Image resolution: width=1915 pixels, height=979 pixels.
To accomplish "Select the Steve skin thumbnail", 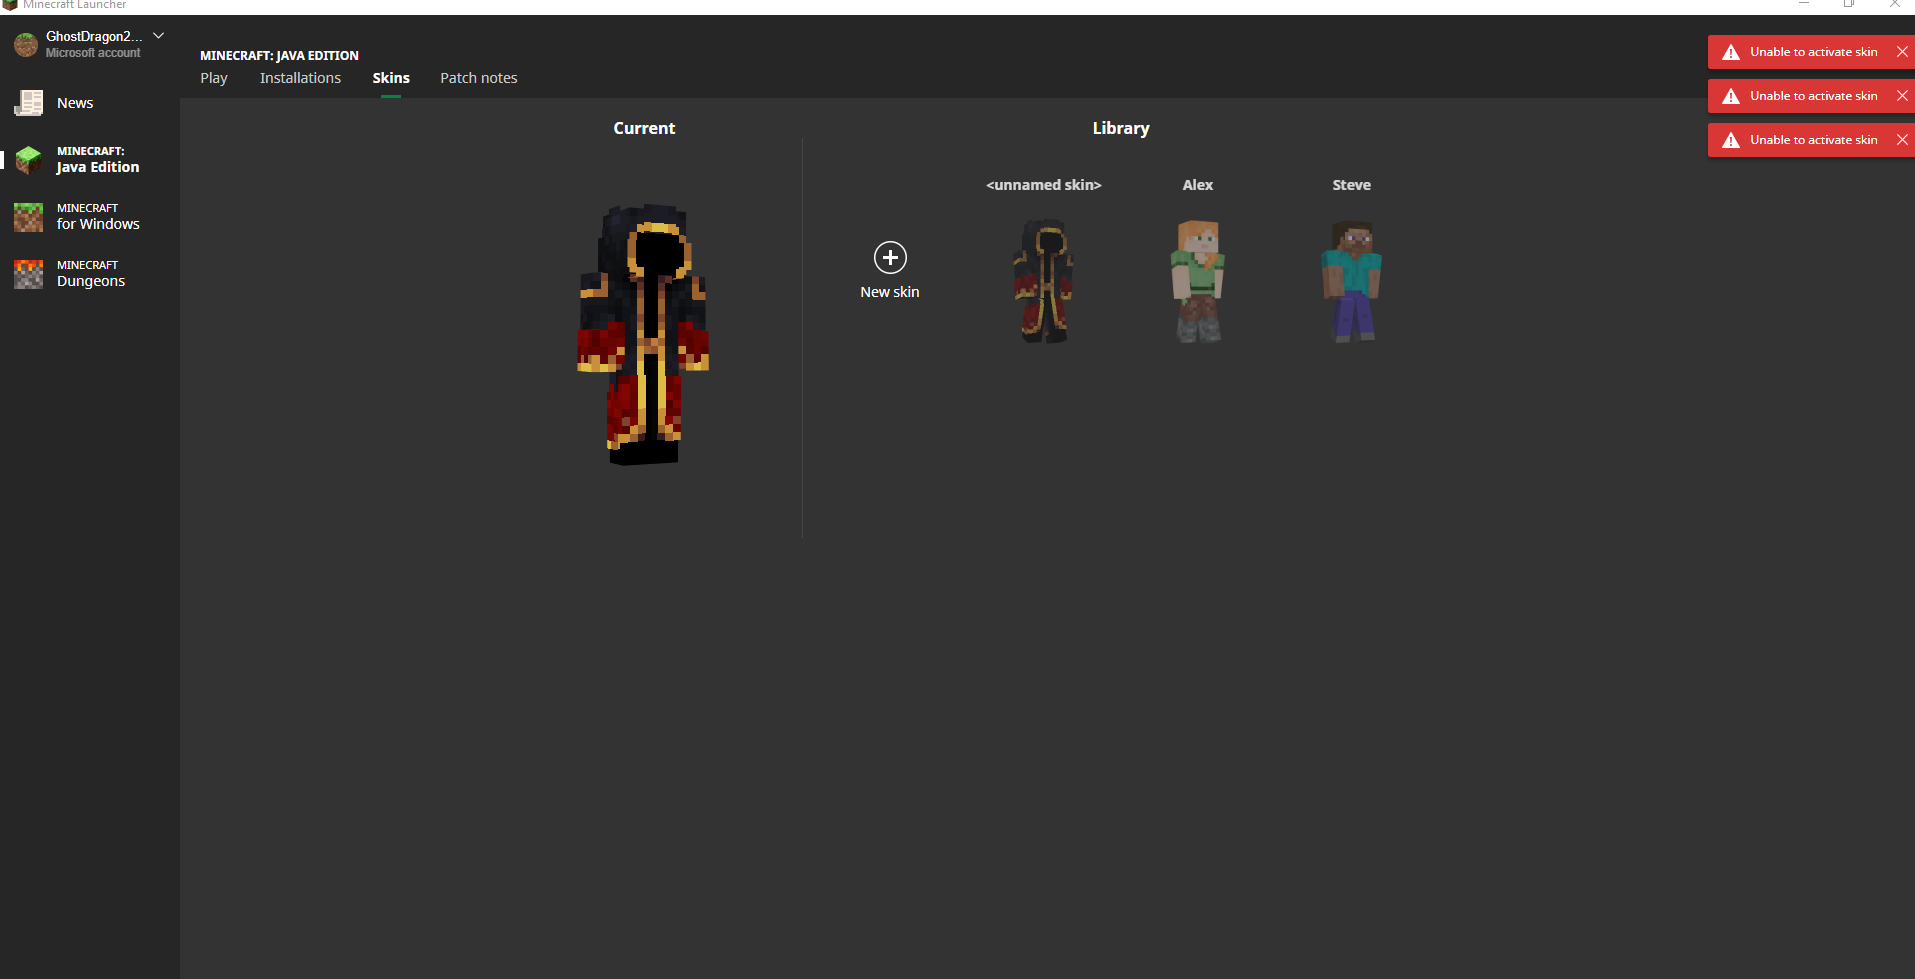I will [1352, 281].
